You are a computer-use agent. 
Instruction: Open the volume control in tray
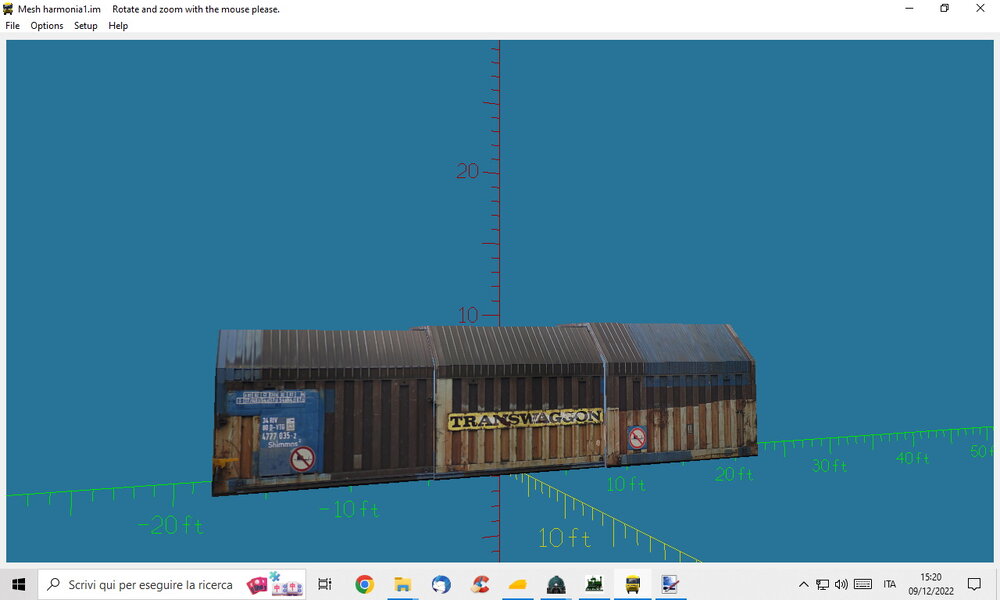pos(842,584)
